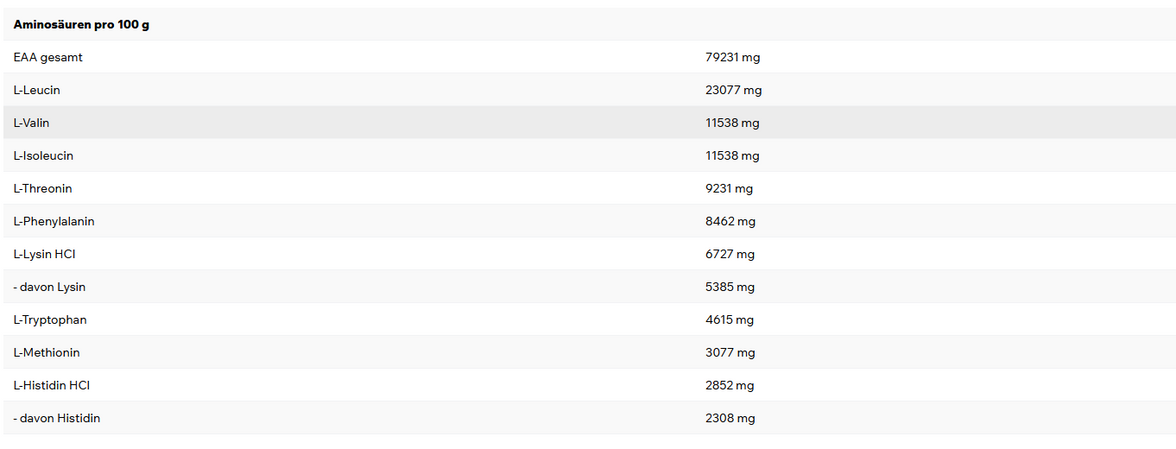Viewport: 1176px width, 449px height.
Task: Select the "L-Methionin" label
Action: [47, 353]
